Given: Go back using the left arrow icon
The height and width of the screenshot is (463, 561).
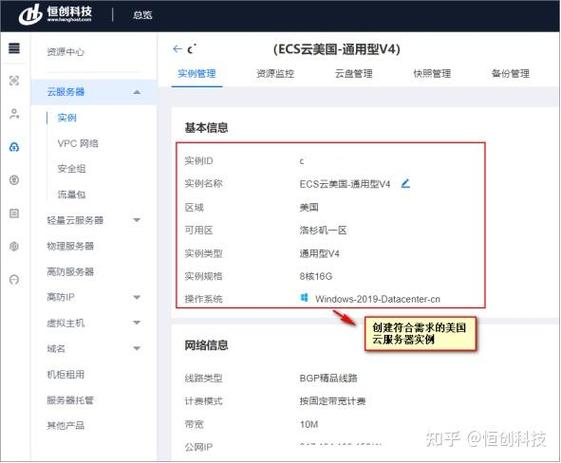Looking at the screenshot, I should point(177,49).
